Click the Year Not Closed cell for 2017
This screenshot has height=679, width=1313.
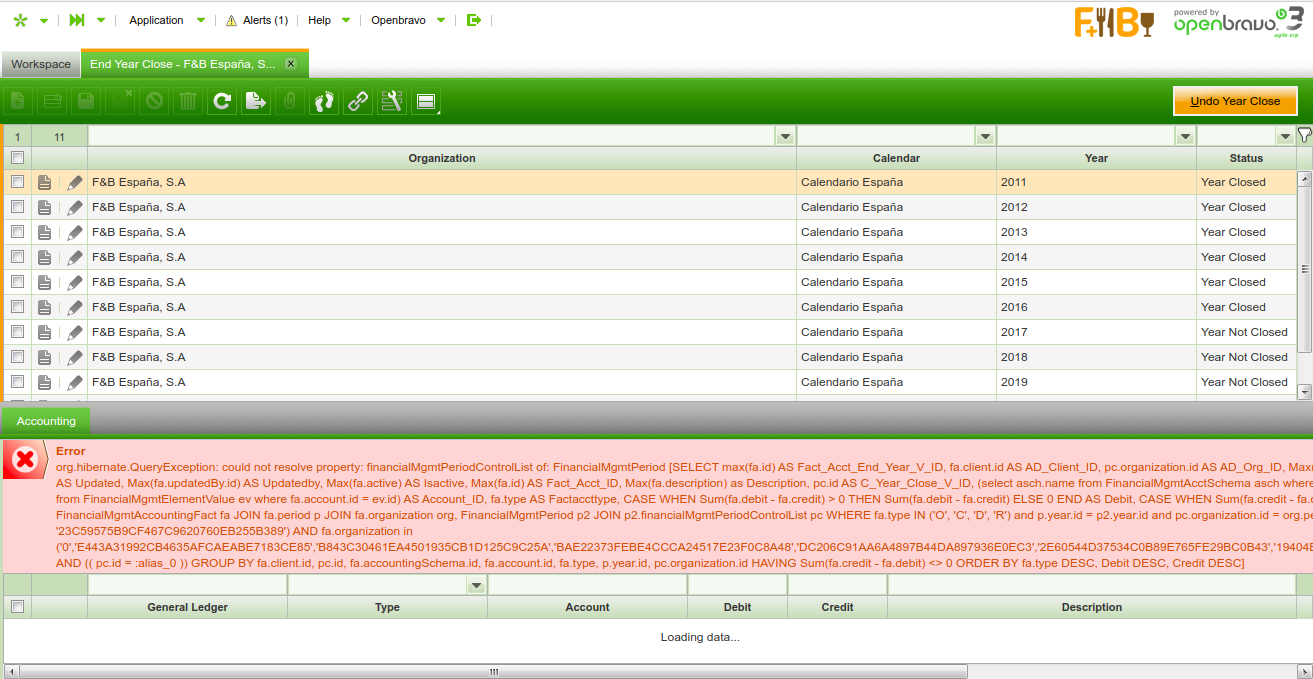1244,332
